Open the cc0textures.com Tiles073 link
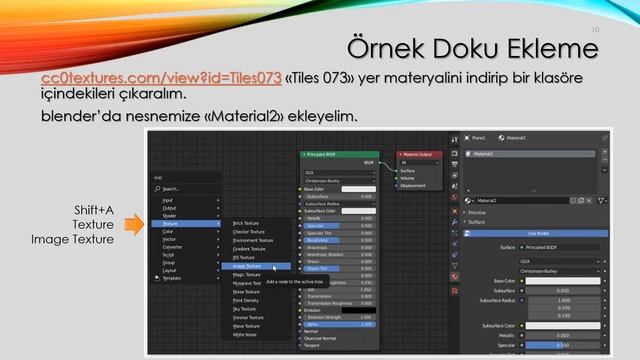640x360 pixels. (x=161, y=78)
